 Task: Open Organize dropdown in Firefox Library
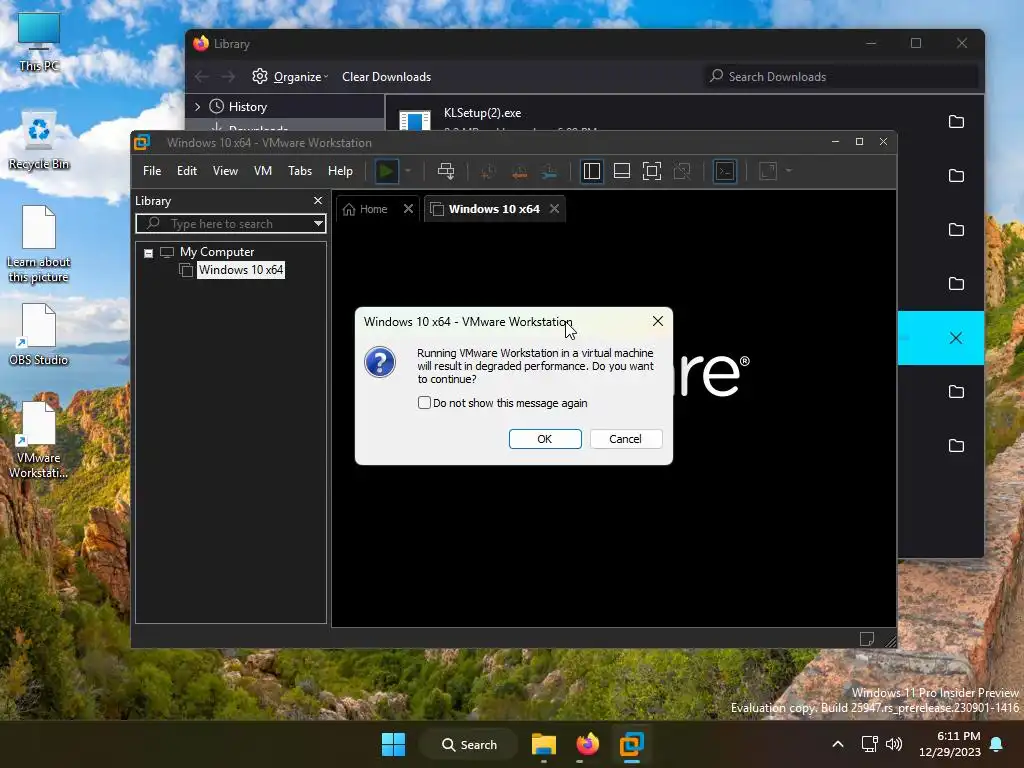(290, 76)
